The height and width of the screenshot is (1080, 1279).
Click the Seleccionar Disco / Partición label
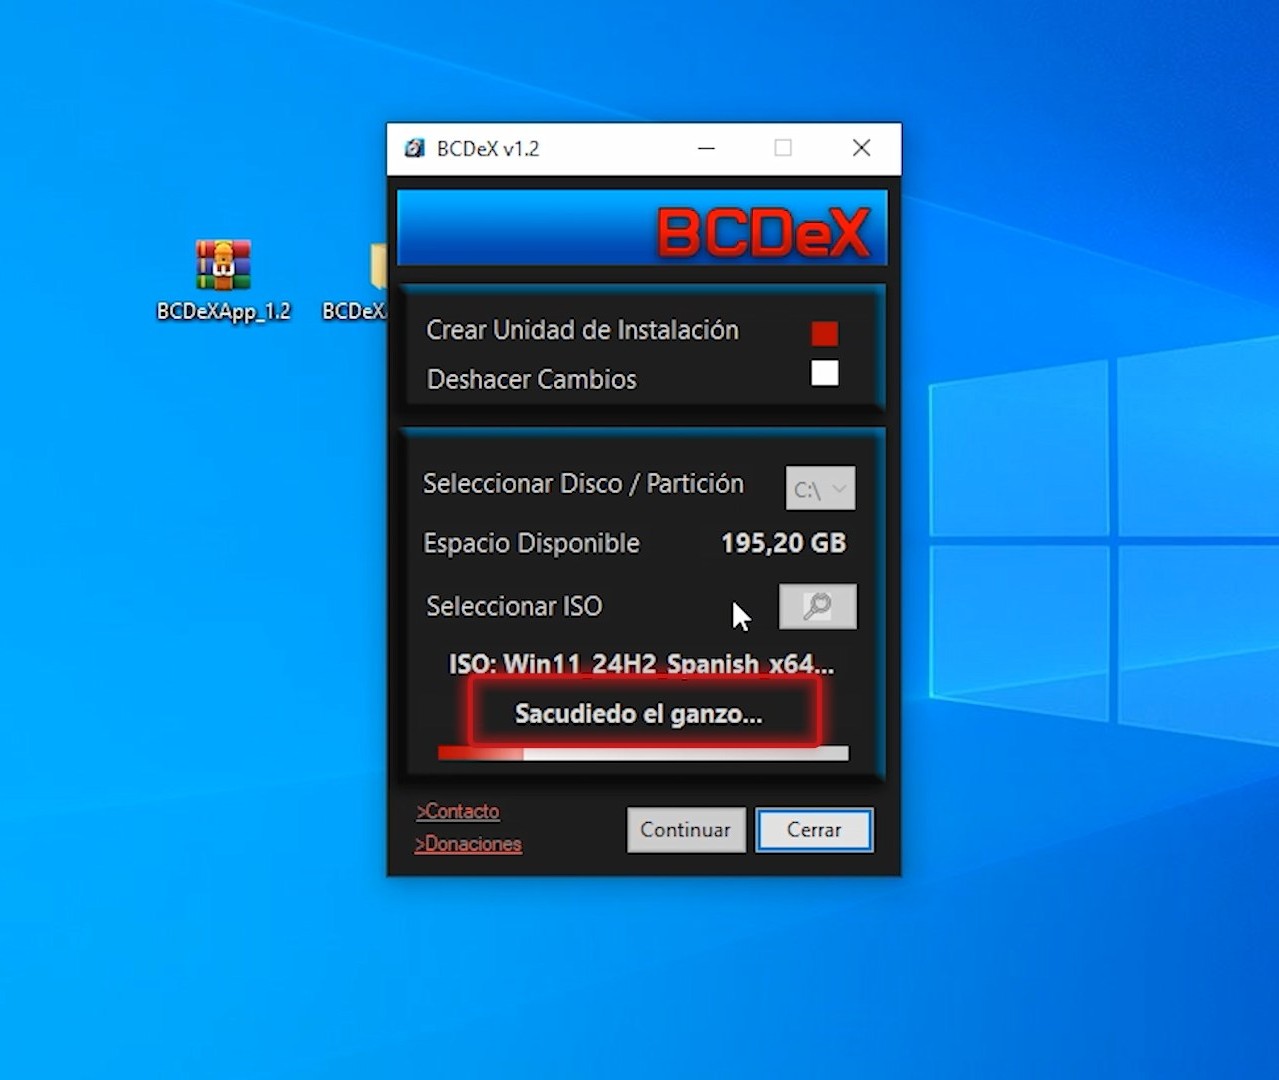point(583,484)
